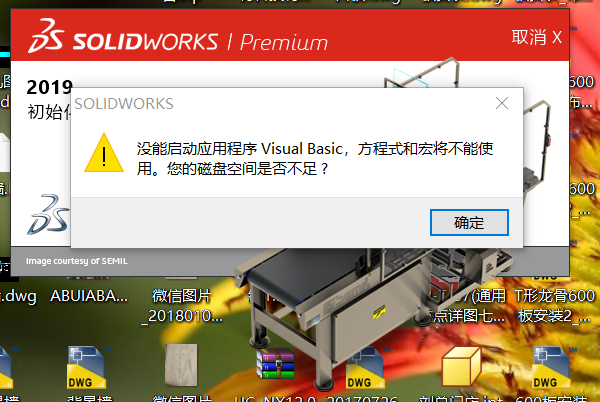The height and width of the screenshot is (402, 600).
Task: Select the WinRAR archive desktop icon
Action: (x=276, y=364)
